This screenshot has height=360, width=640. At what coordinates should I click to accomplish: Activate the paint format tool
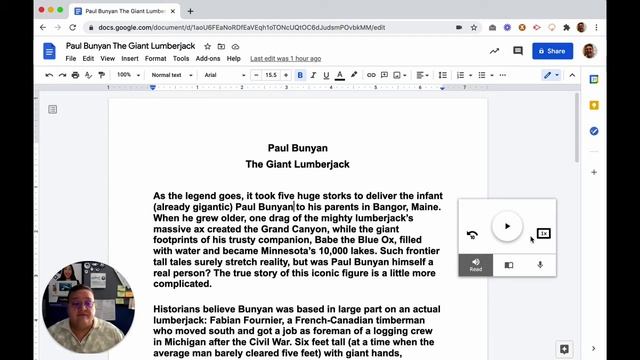pyautogui.click(x=102, y=75)
